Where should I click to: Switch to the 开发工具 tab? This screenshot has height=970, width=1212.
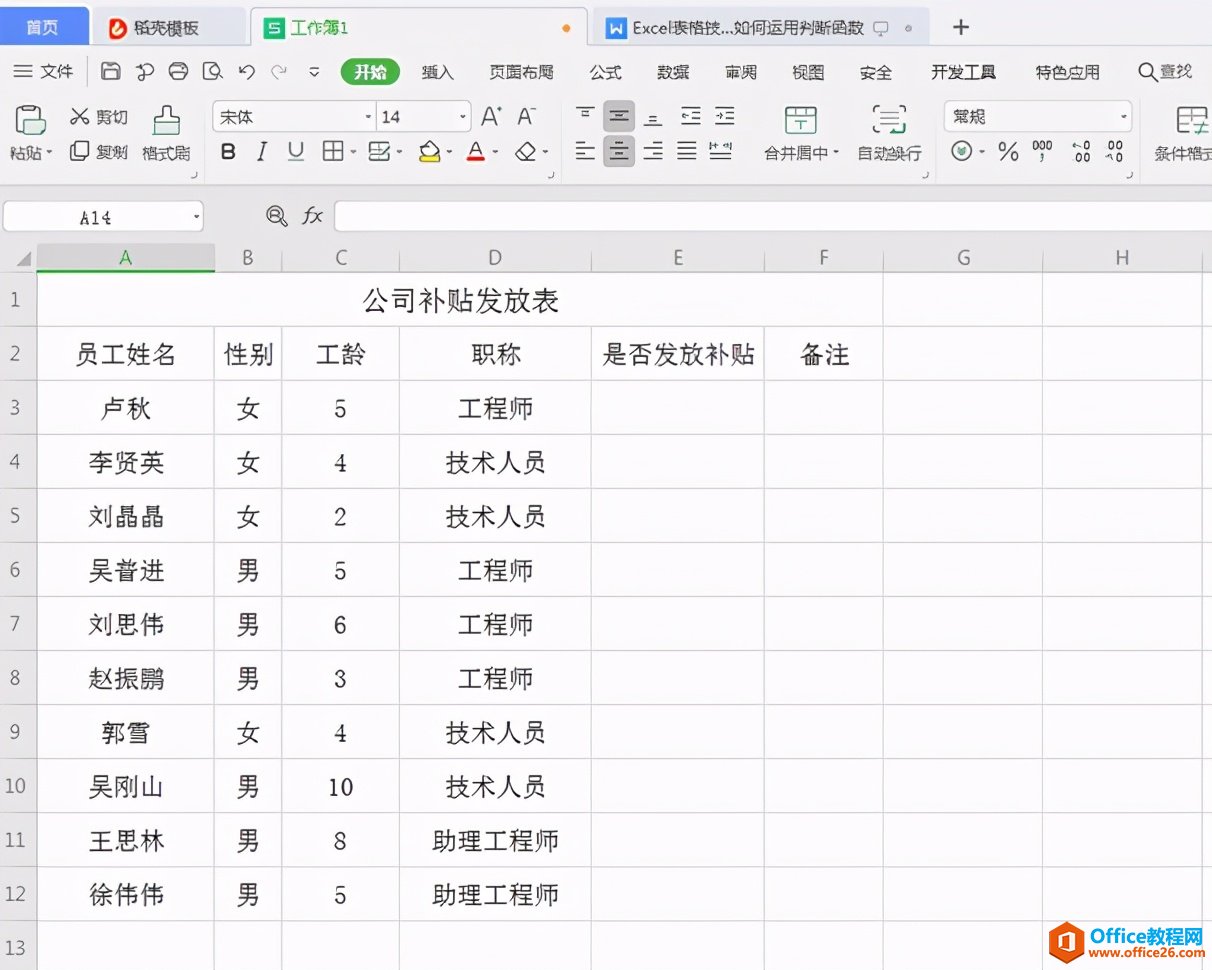pos(963,73)
